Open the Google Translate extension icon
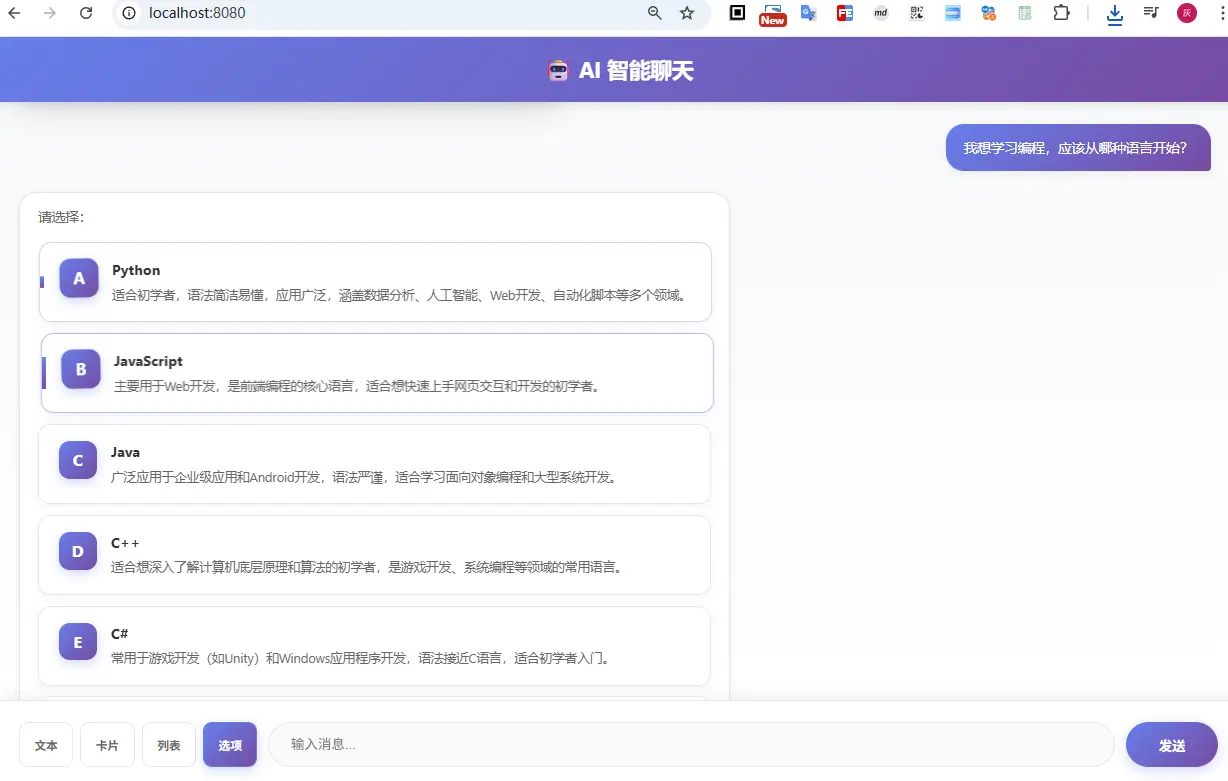 tap(808, 13)
